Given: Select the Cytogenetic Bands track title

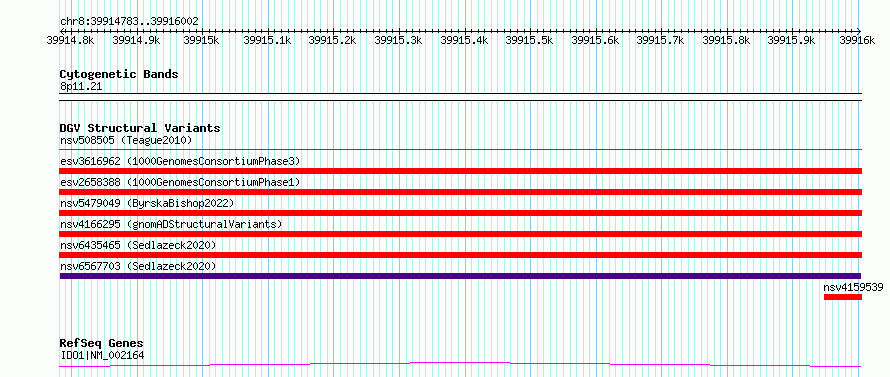Looking at the screenshot, I should tap(119, 74).
